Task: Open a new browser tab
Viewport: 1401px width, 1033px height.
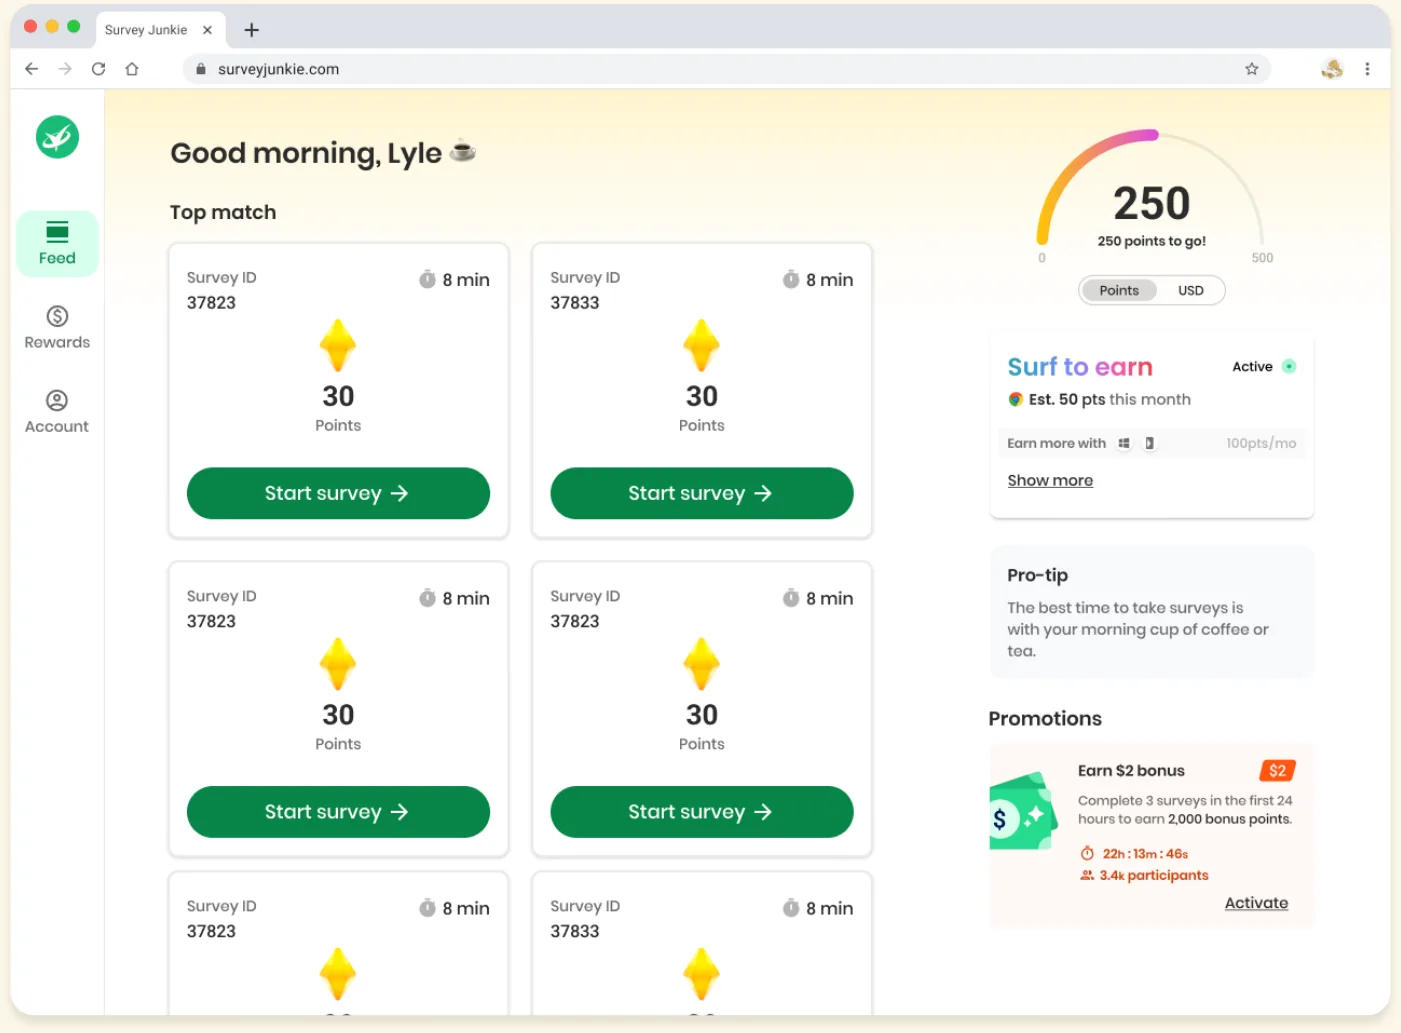Action: pos(251,30)
